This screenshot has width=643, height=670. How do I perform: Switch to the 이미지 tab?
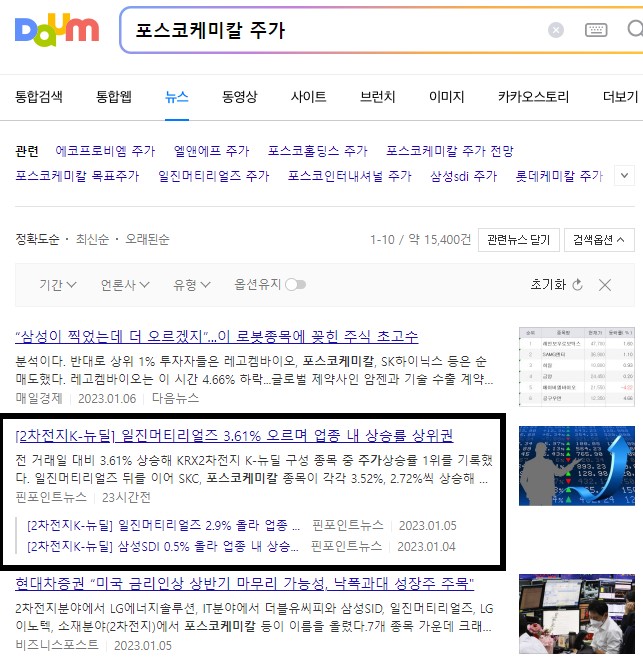coord(446,97)
